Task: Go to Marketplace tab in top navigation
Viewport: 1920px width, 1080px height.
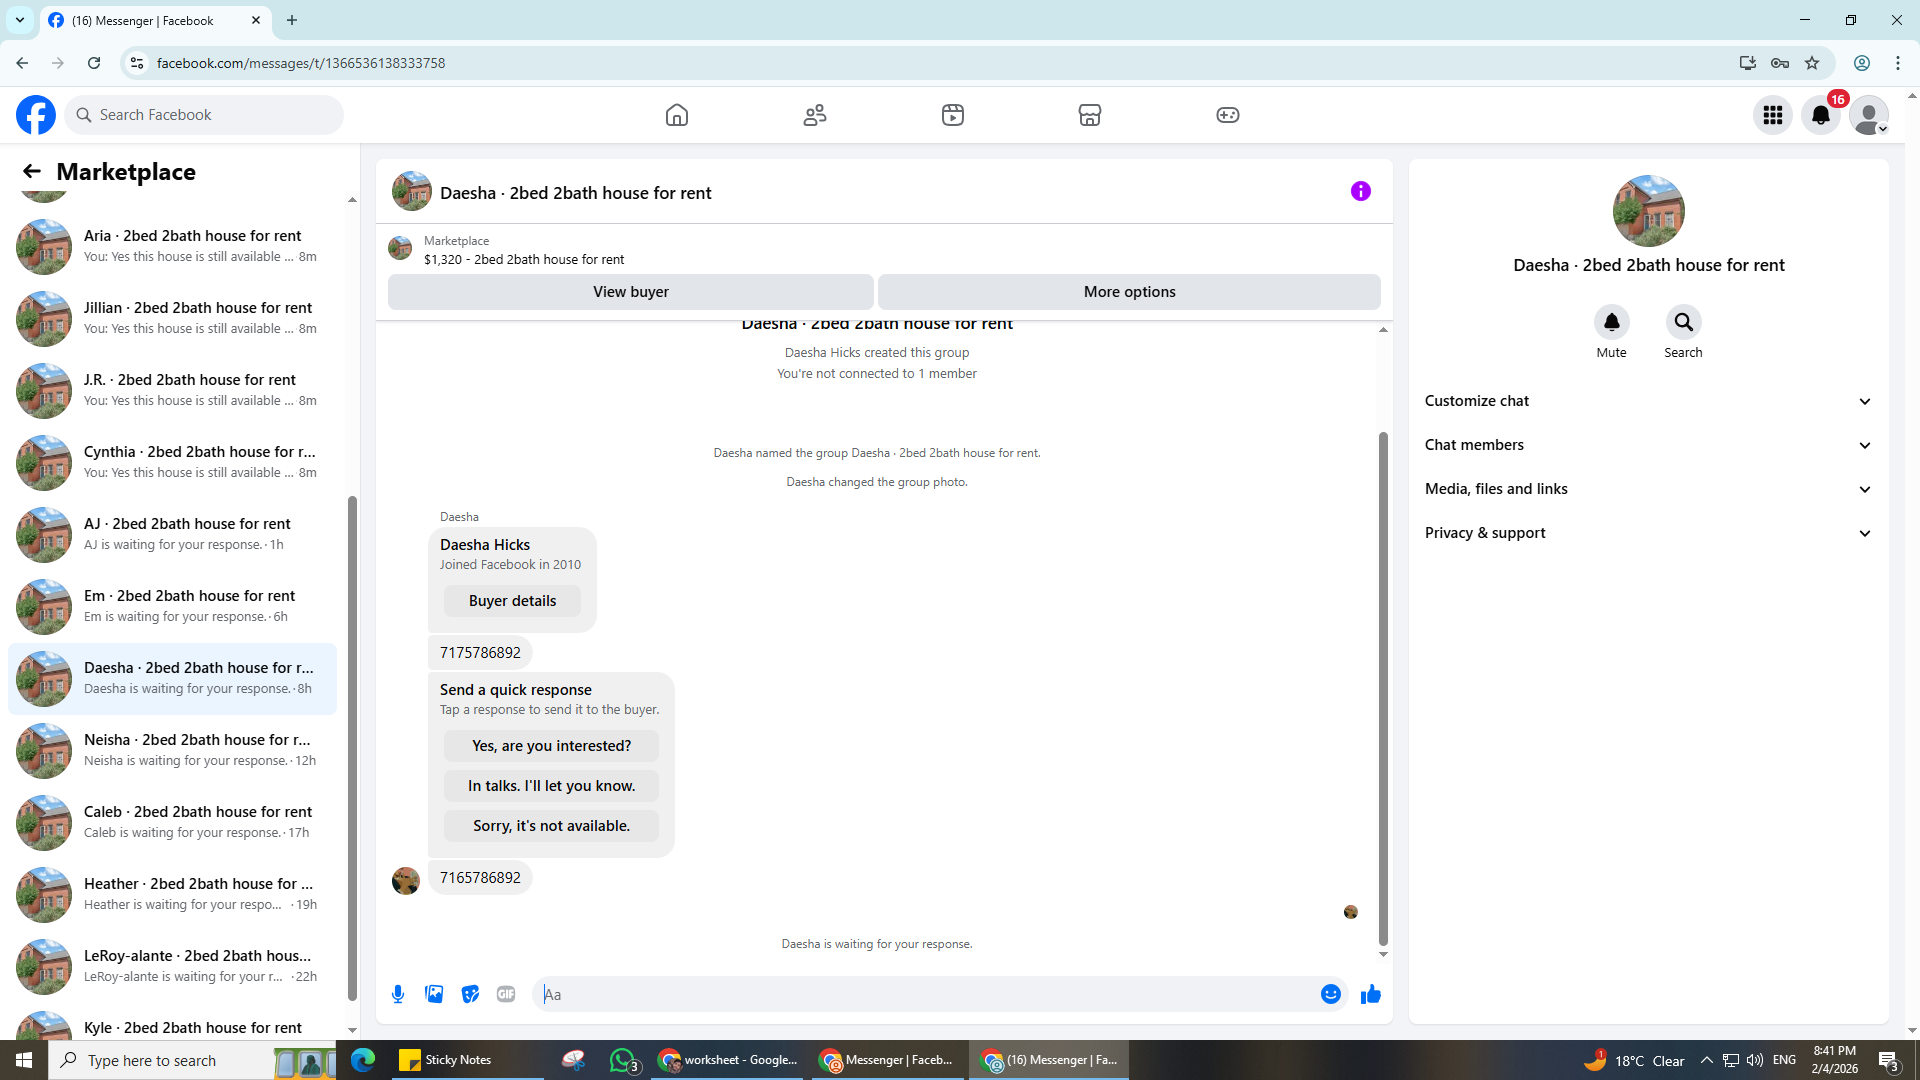Action: pyautogui.click(x=1089, y=115)
